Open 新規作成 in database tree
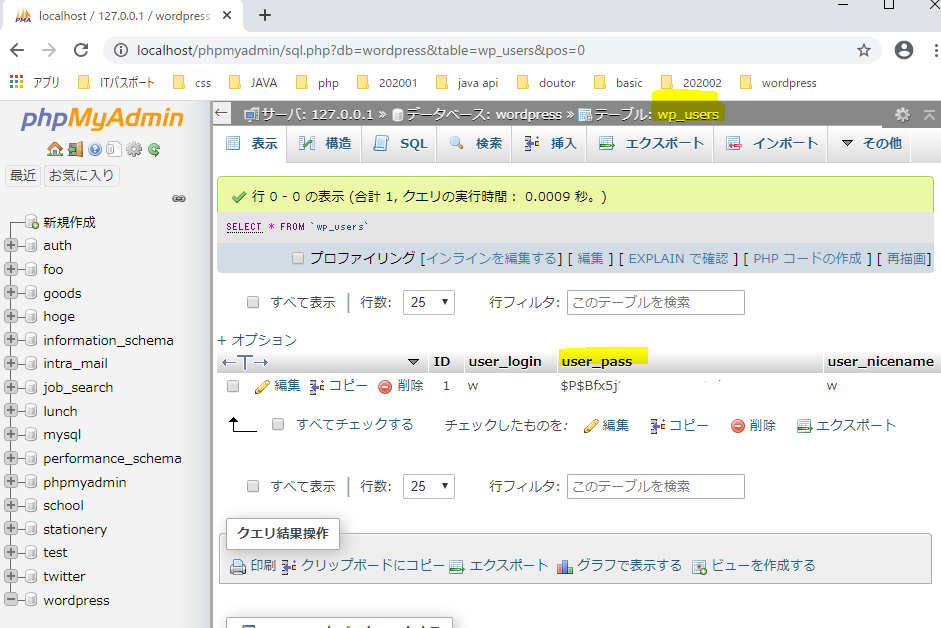Screen dimensions: 941x628 (69, 222)
